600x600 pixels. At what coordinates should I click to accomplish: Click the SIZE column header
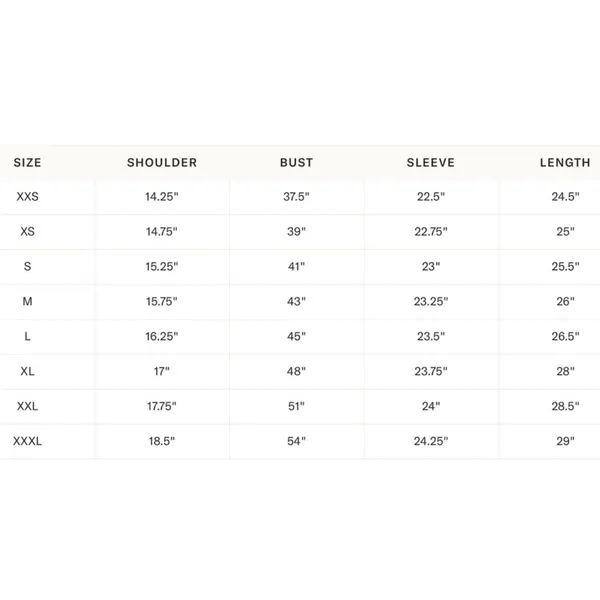[x=27, y=163]
